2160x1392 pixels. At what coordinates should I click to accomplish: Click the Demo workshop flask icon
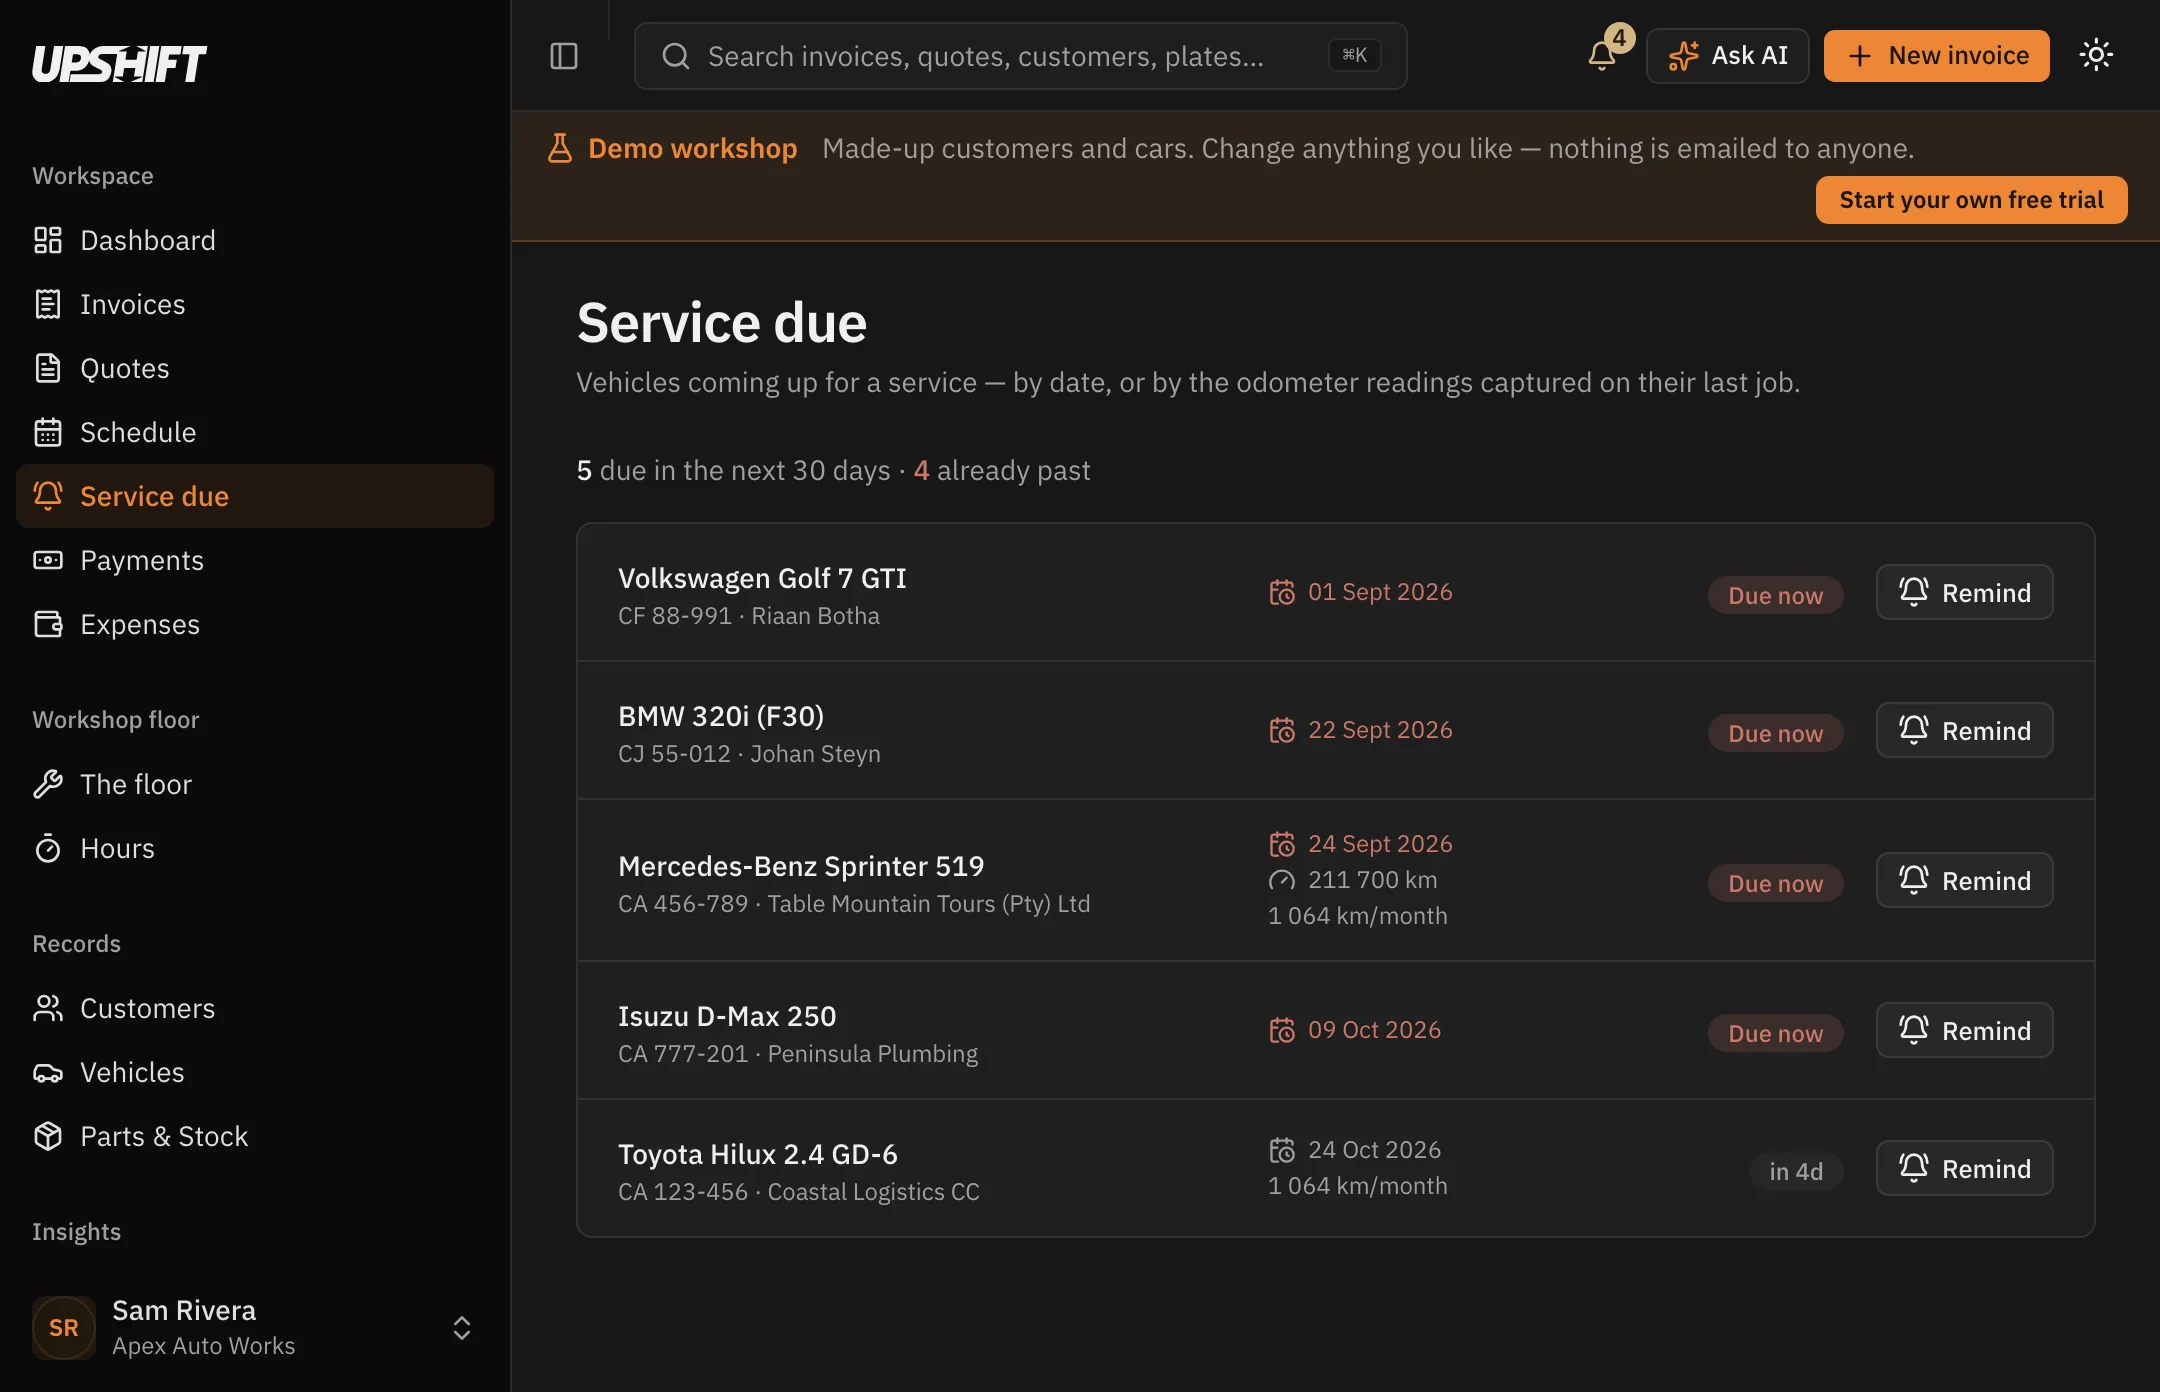[560, 148]
